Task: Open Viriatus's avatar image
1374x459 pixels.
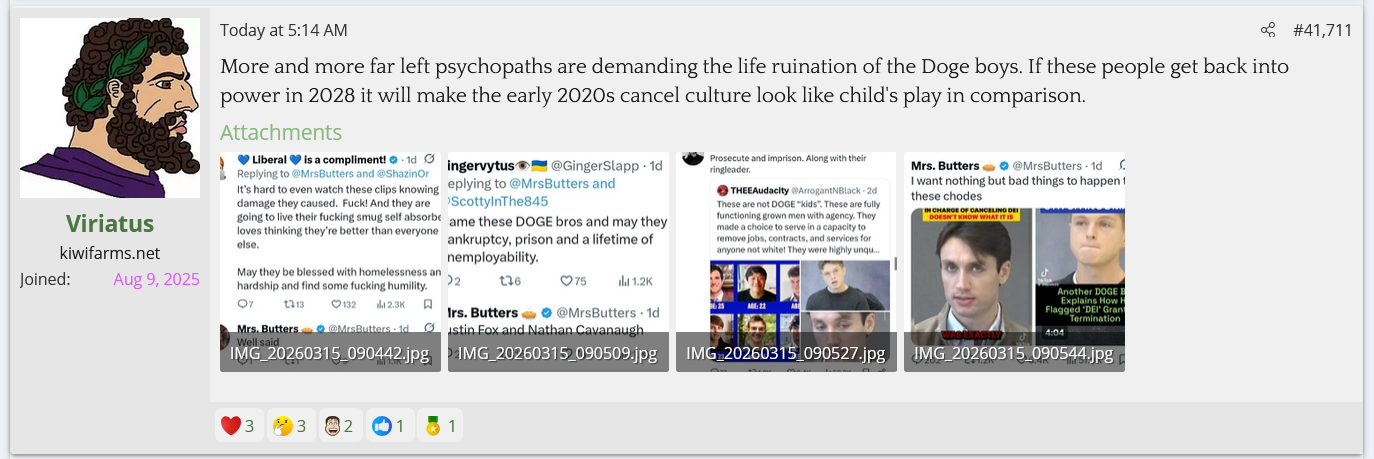Action: (x=110, y=108)
